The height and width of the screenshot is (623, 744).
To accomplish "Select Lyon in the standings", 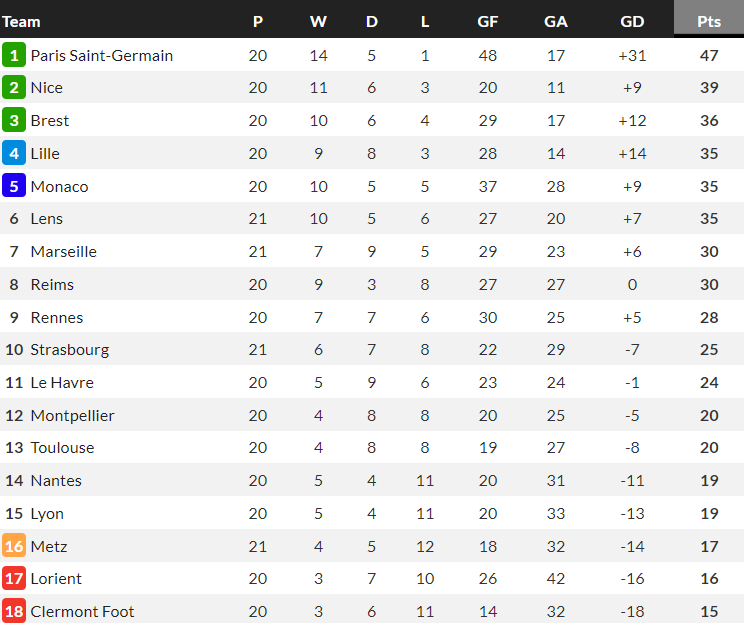I will [47, 513].
